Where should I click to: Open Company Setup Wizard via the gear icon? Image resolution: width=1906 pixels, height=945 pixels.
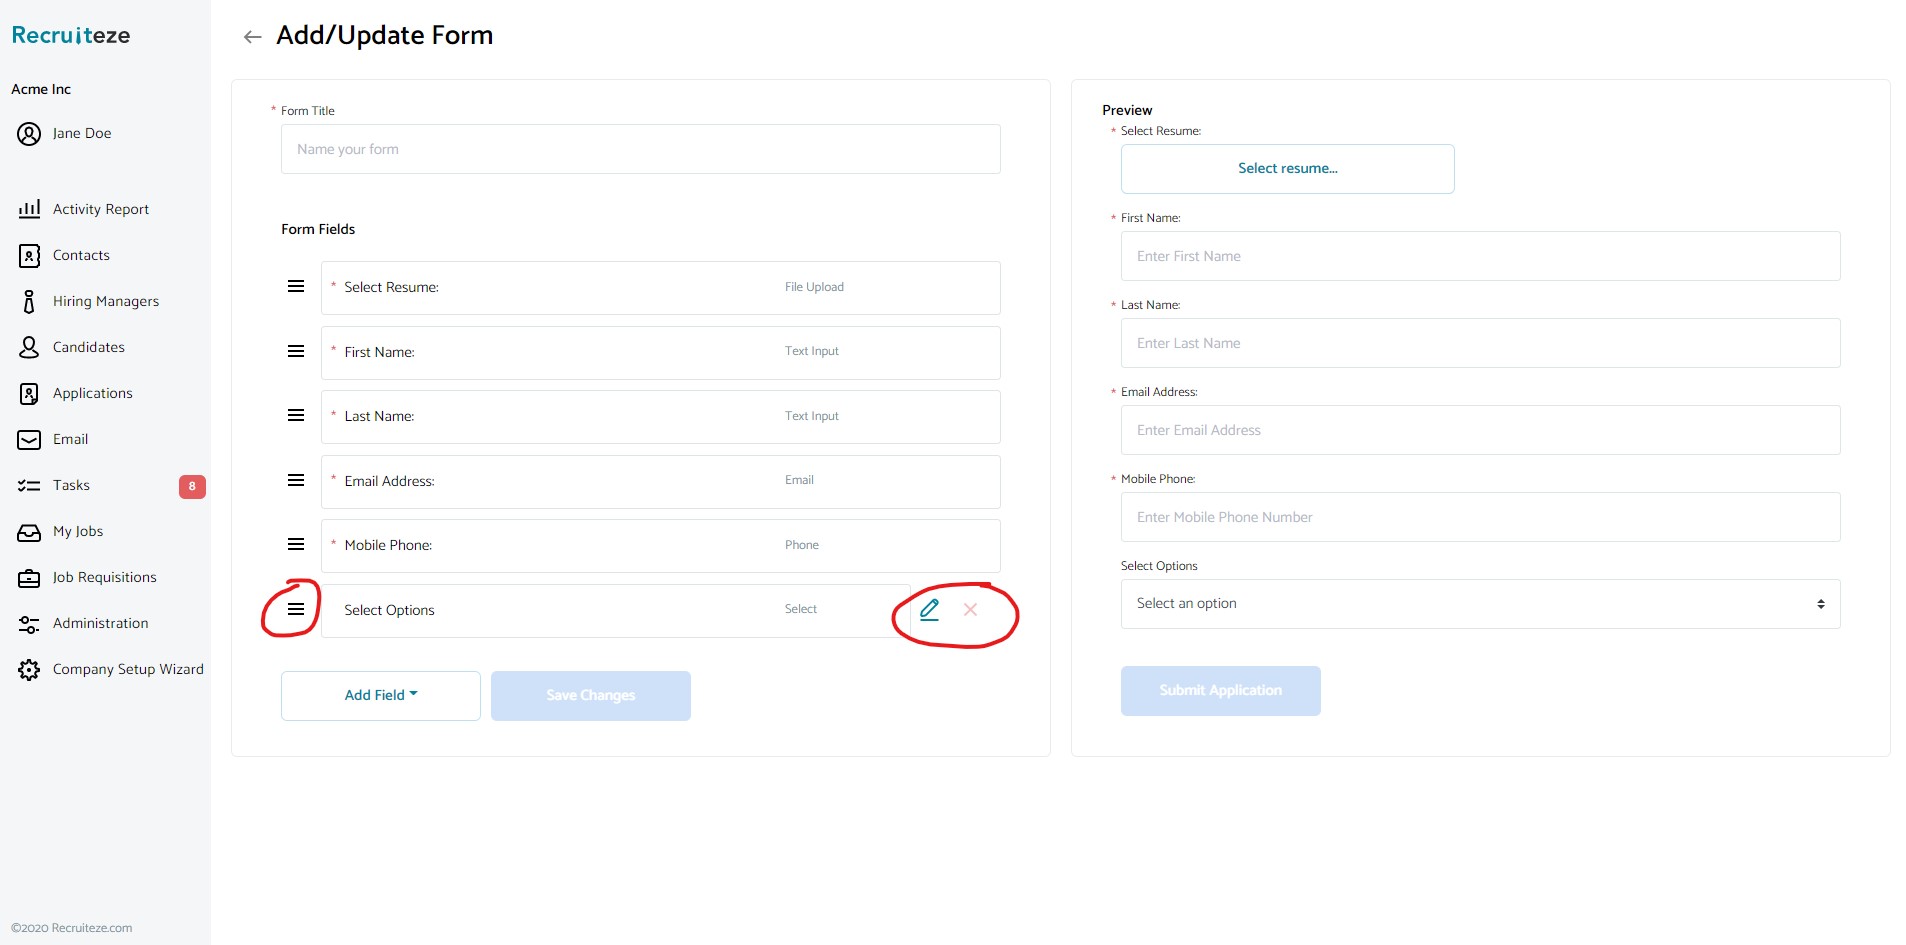click(29, 670)
